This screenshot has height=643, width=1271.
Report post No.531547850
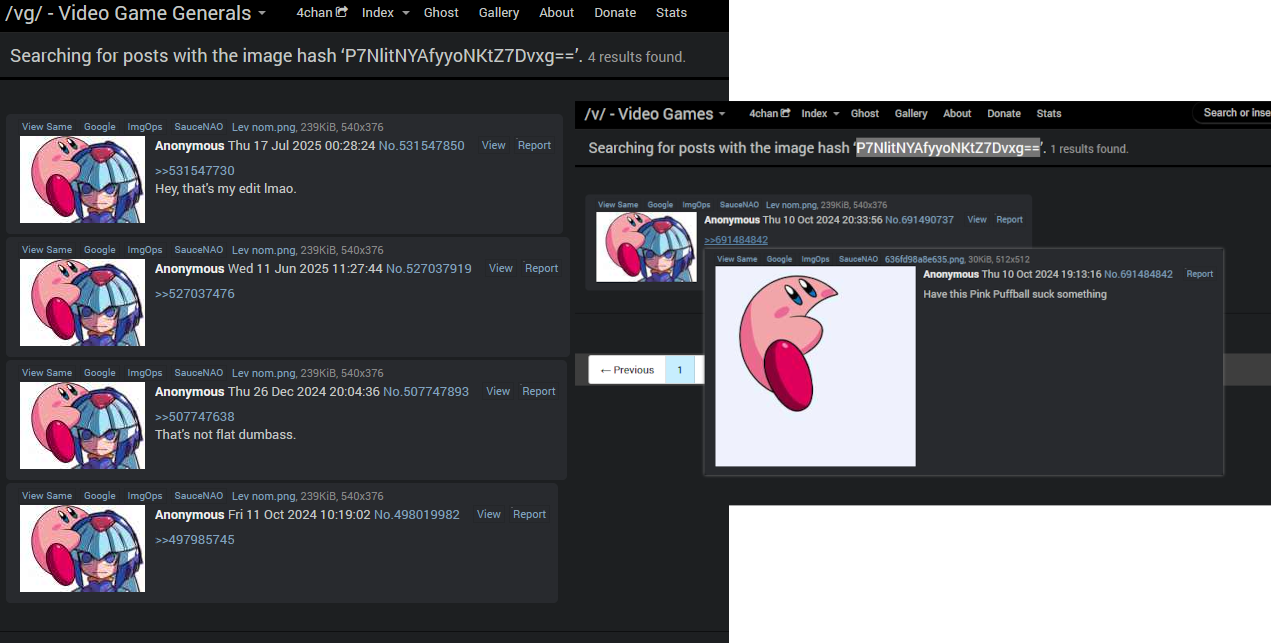pos(534,146)
